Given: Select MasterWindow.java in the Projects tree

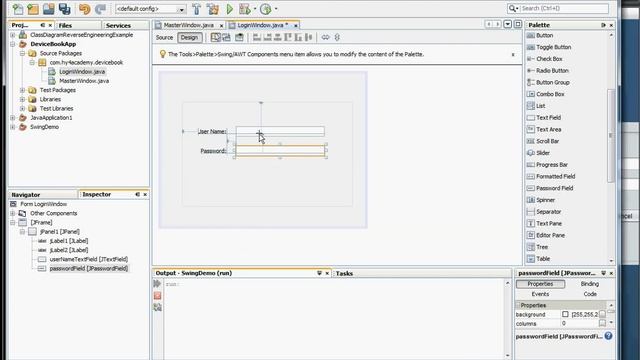Looking at the screenshot, I should tap(84, 81).
